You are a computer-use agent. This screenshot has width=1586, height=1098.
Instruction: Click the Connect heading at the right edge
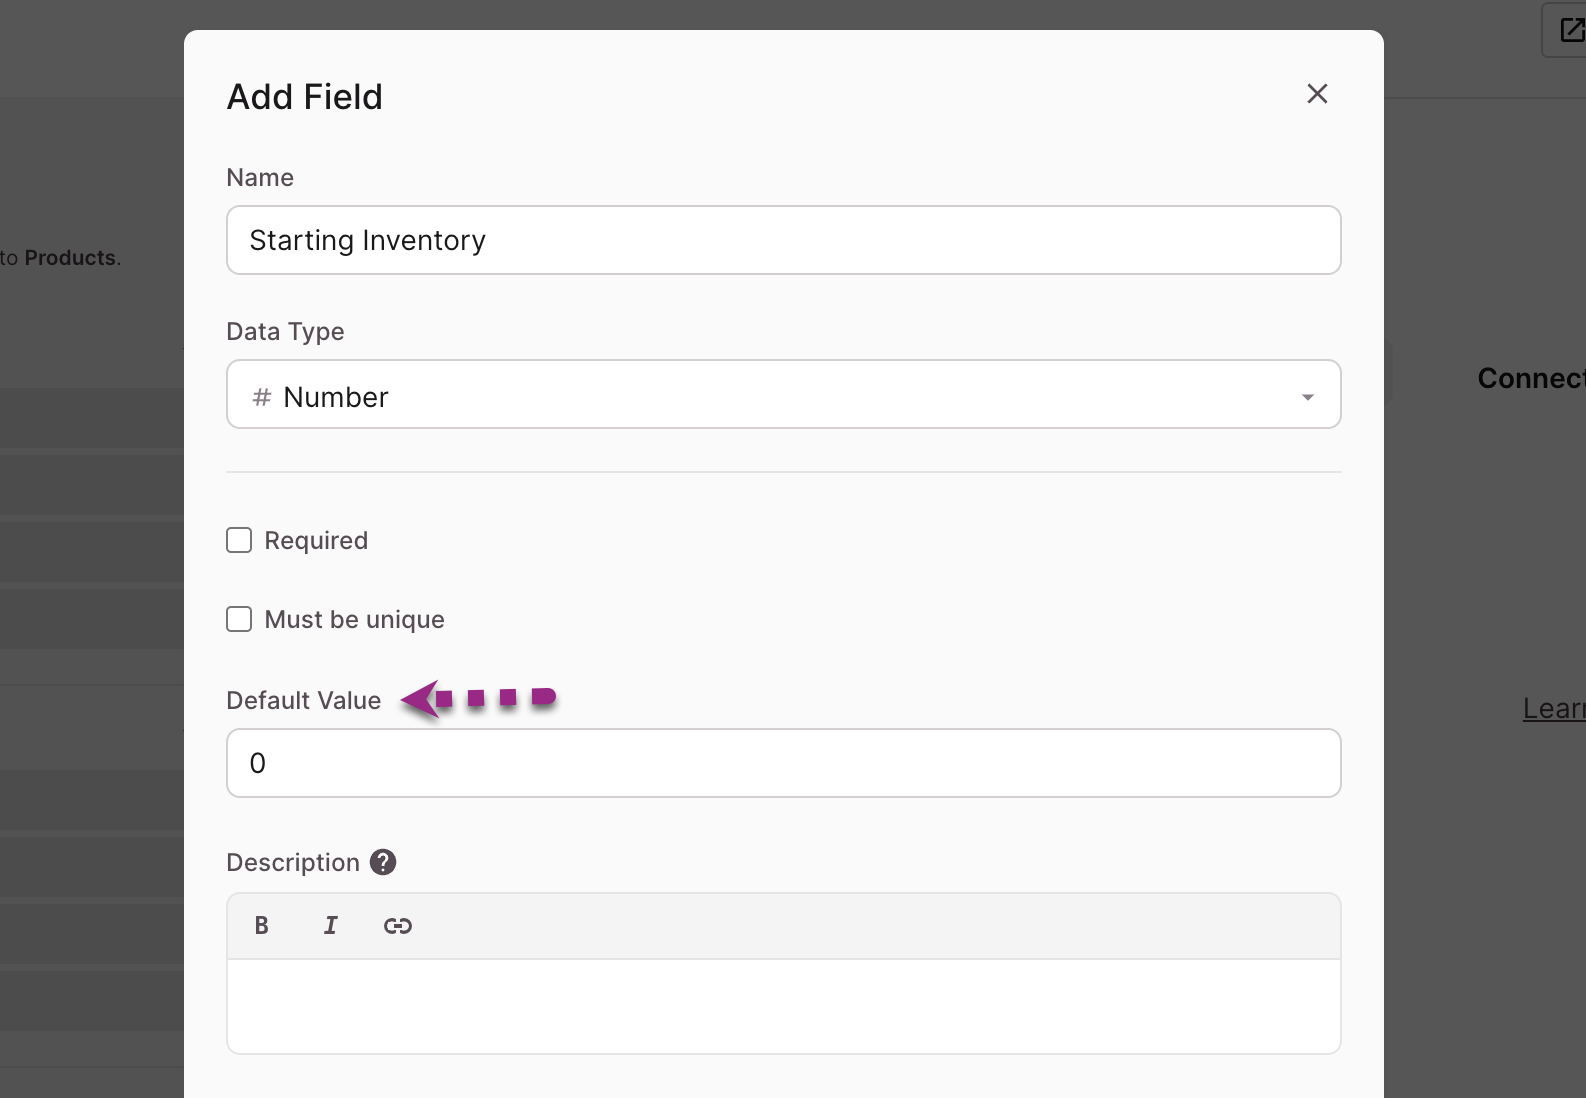1531,378
